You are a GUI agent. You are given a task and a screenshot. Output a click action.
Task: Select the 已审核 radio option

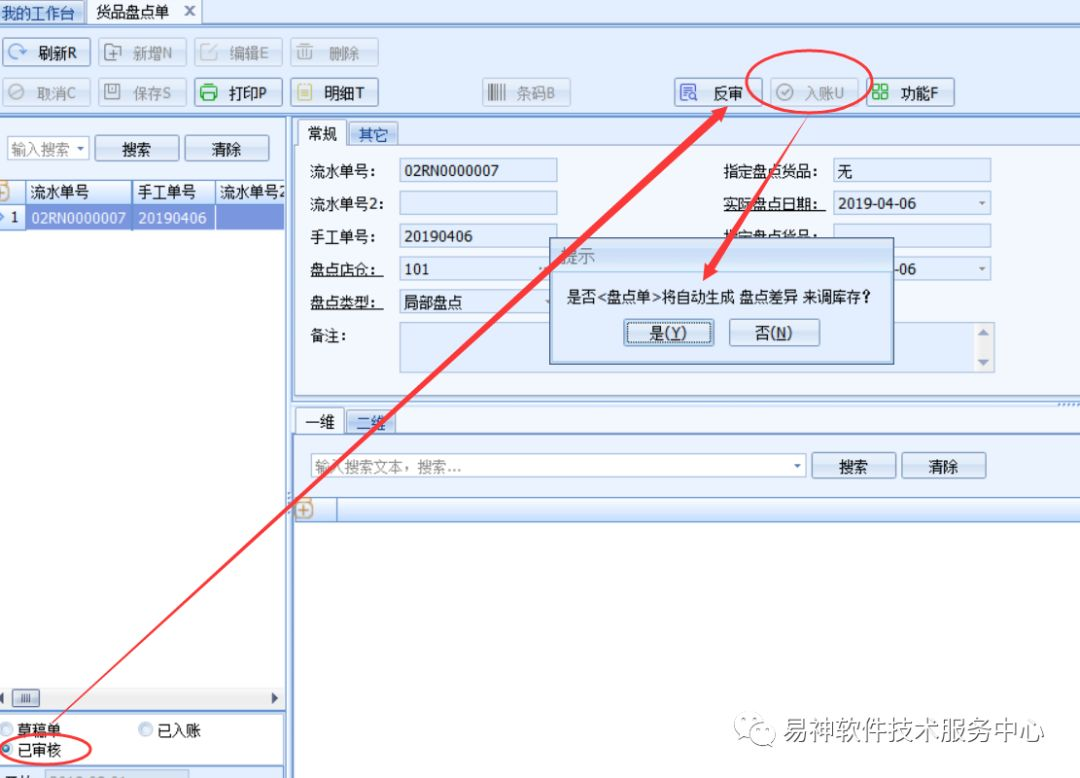(8, 749)
